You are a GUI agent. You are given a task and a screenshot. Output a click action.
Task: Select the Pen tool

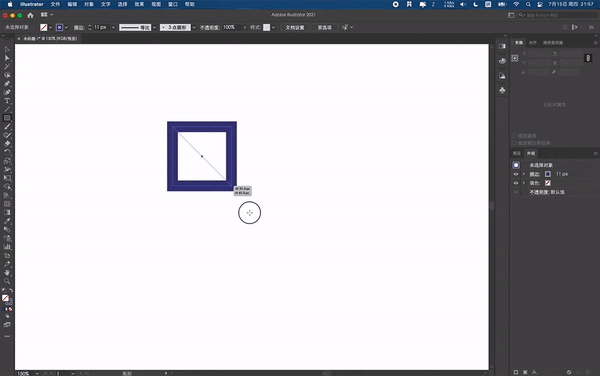point(7,84)
